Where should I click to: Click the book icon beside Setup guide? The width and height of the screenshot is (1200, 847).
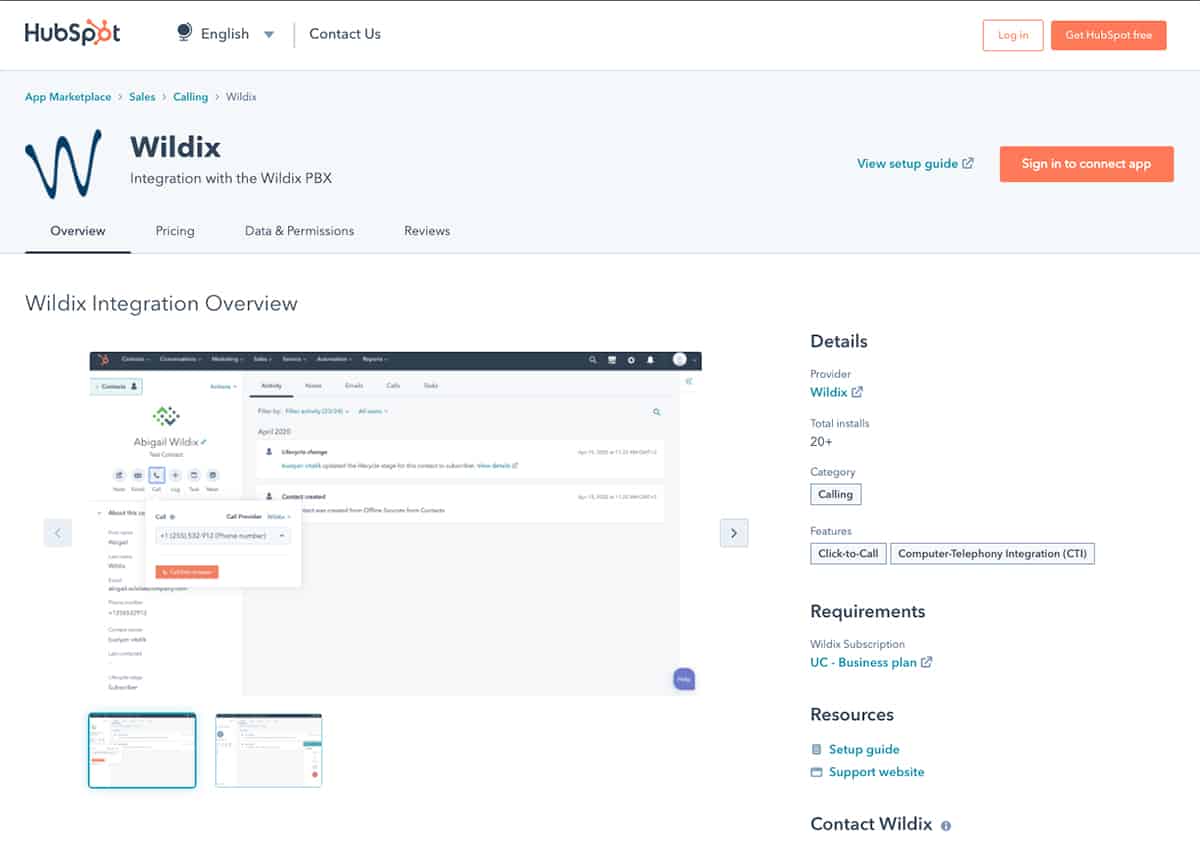[818, 749]
